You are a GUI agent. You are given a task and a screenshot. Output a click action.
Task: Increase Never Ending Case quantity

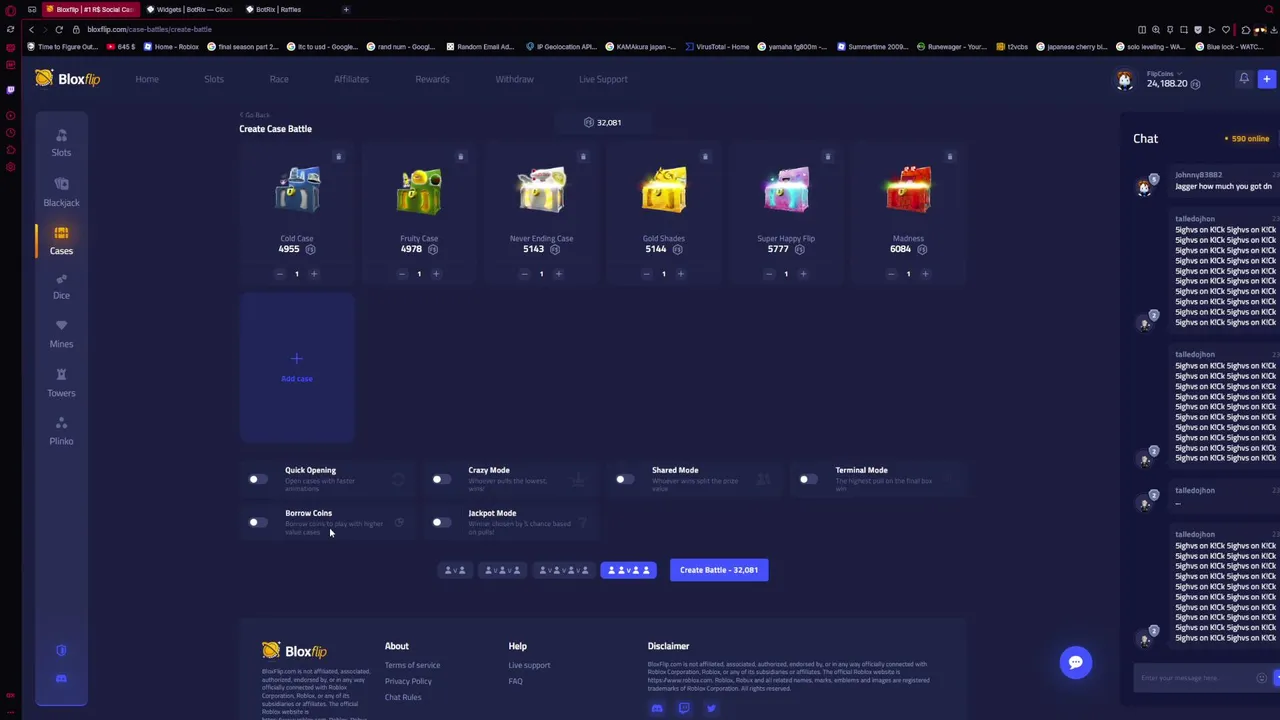558,274
